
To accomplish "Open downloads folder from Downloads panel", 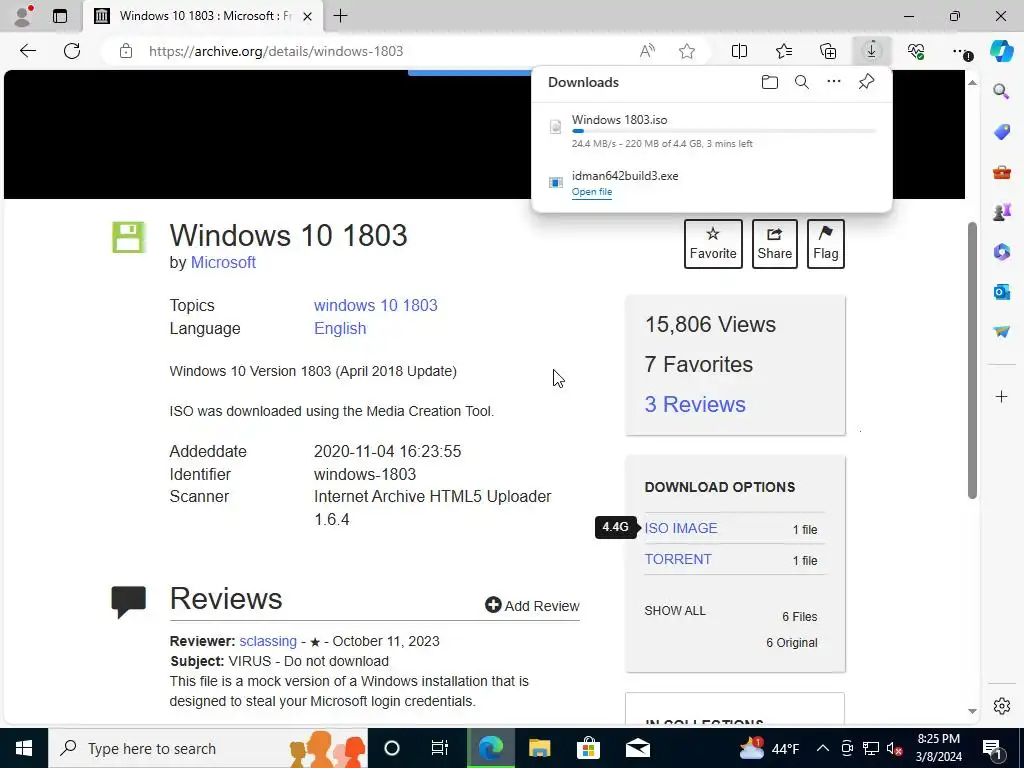I will [x=769, y=82].
